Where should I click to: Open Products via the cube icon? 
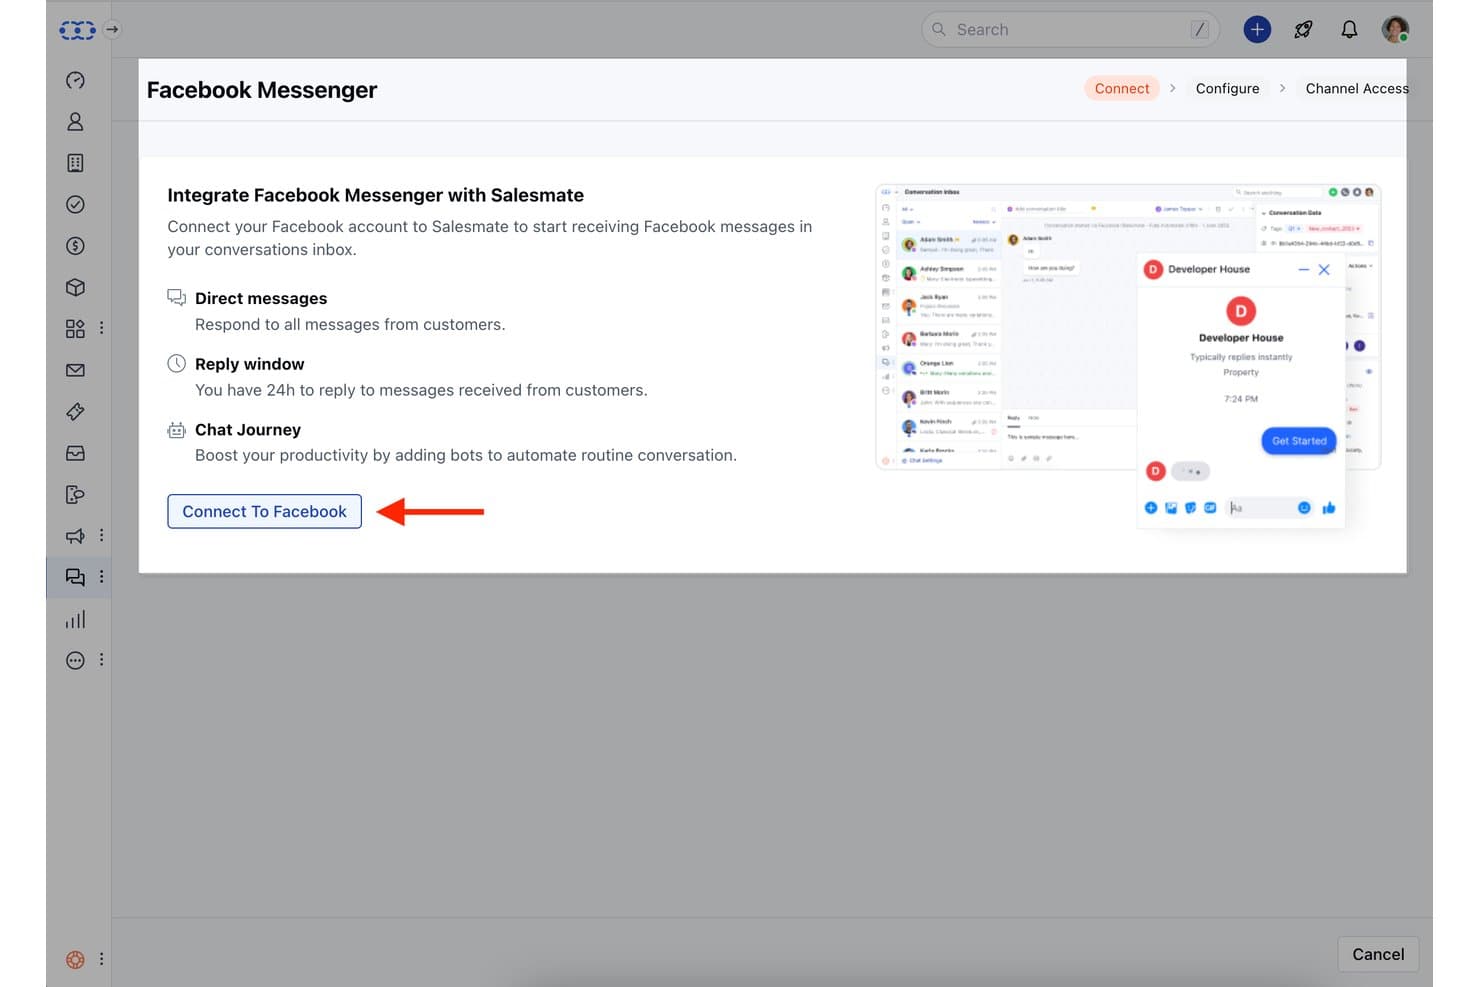click(x=75, y=288)
